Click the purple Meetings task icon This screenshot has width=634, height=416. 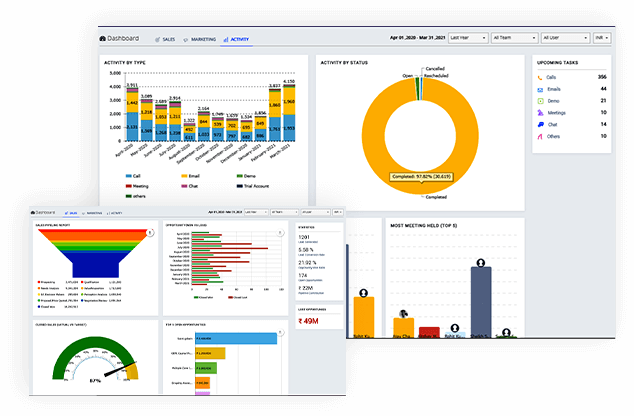(540, 113)
